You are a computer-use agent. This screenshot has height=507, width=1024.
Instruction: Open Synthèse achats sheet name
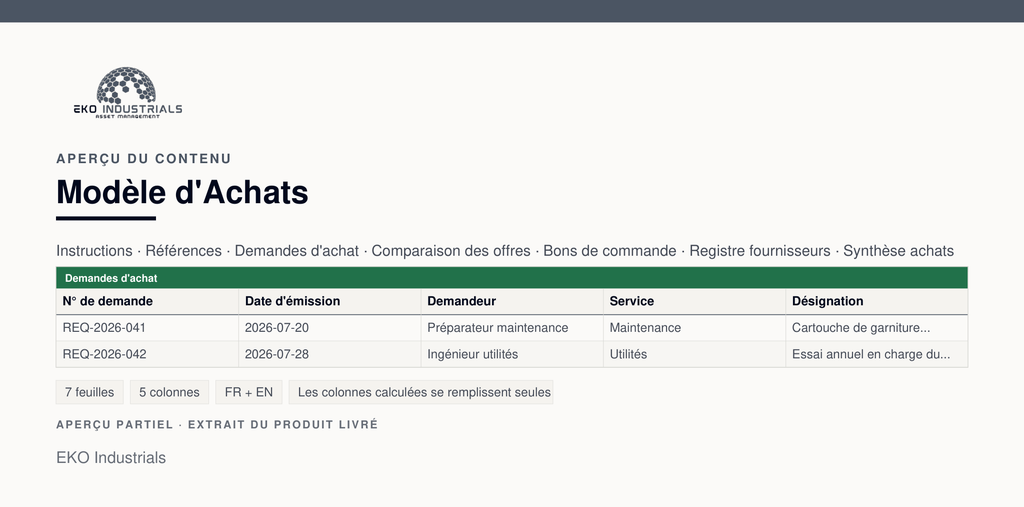click(899, 251)
